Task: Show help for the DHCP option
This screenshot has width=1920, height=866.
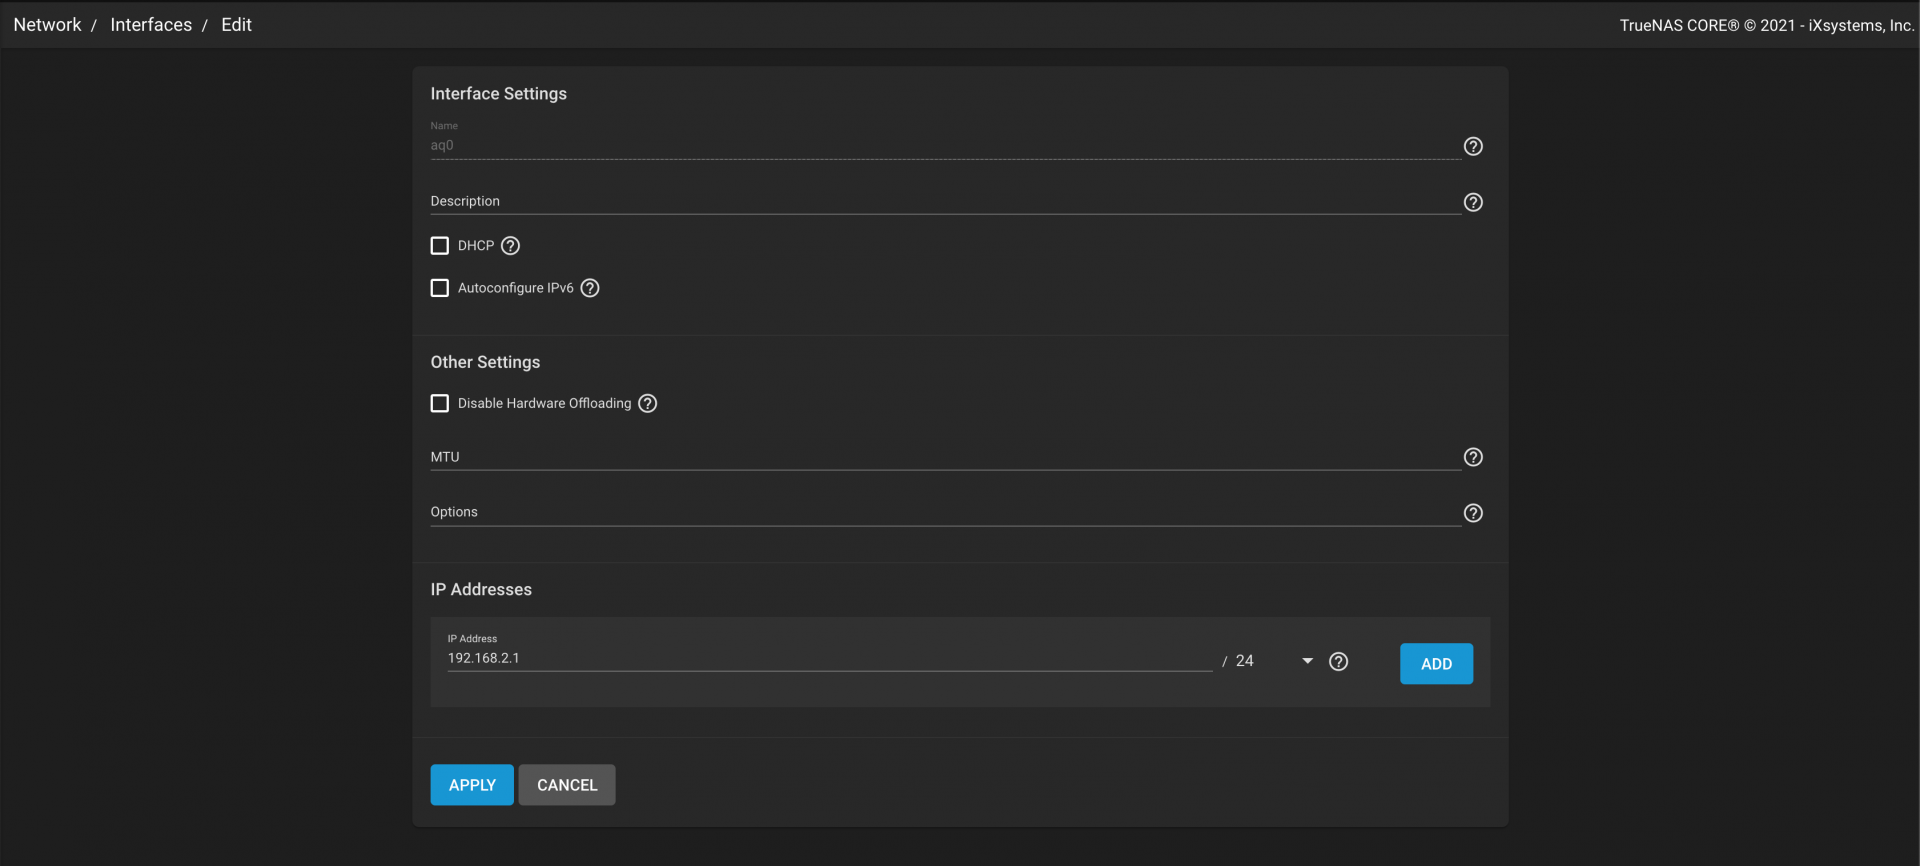Action: coord(510,246)
